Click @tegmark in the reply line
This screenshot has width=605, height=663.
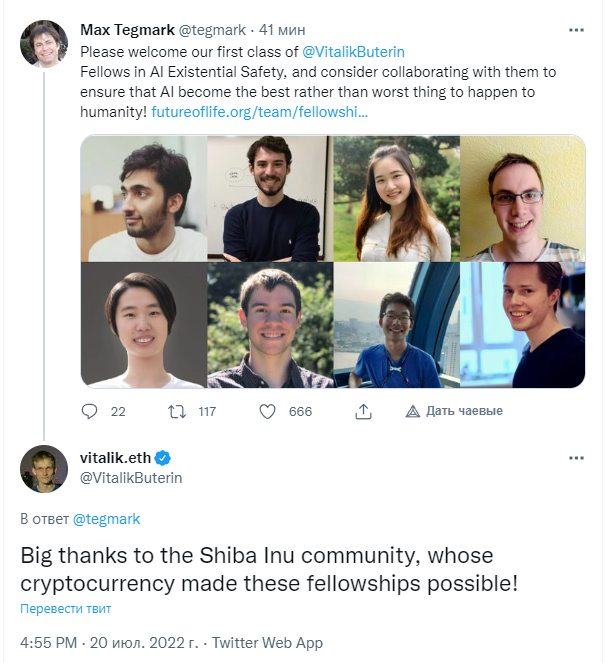(106, 519)
